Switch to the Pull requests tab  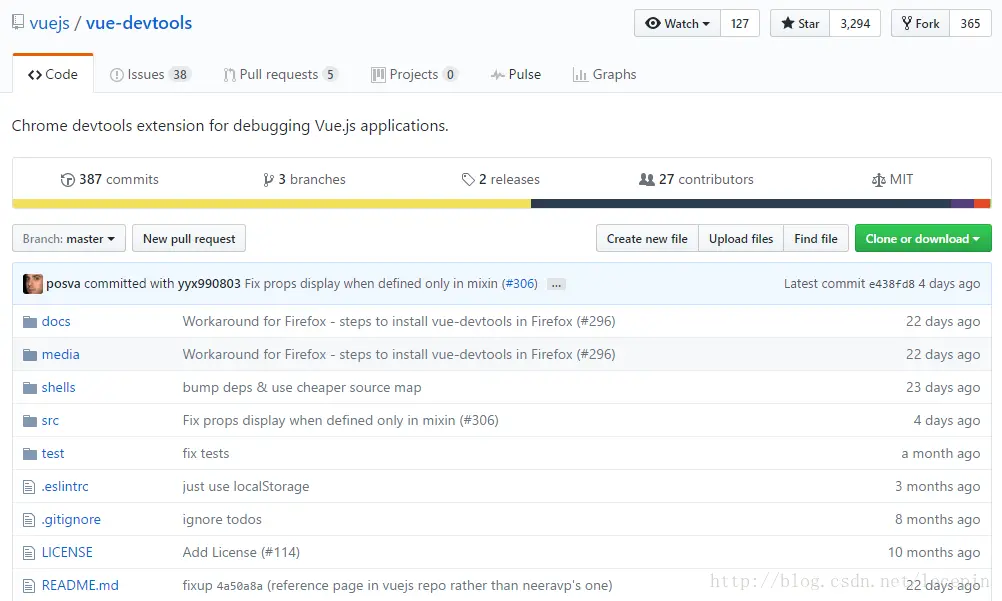(x=281, y=75)
